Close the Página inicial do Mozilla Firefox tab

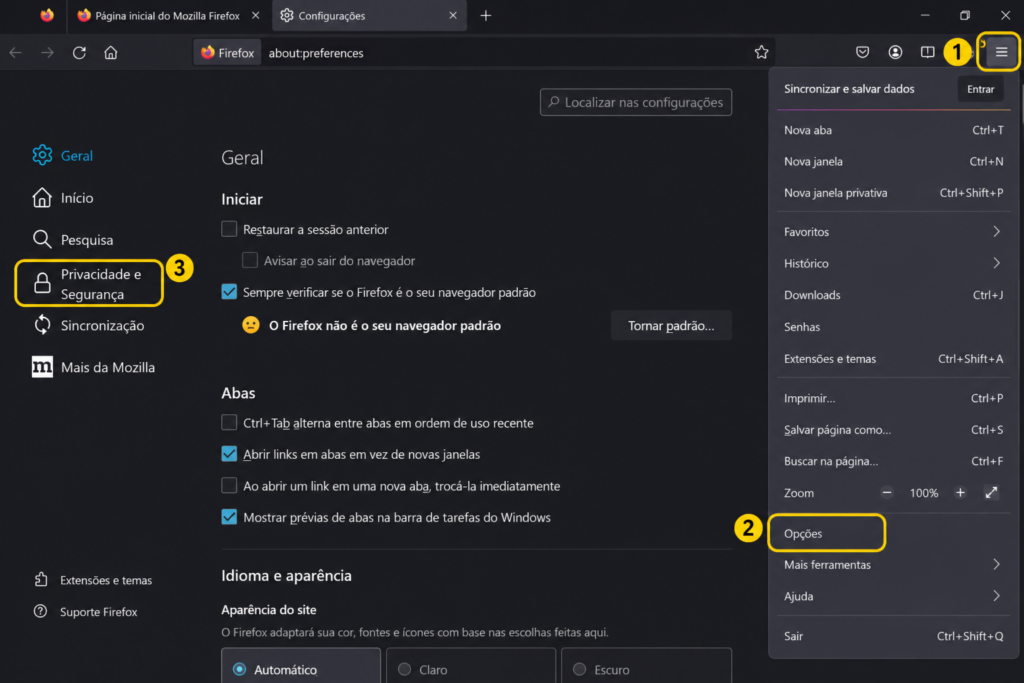pyautogui.click(x=255, y=16)
